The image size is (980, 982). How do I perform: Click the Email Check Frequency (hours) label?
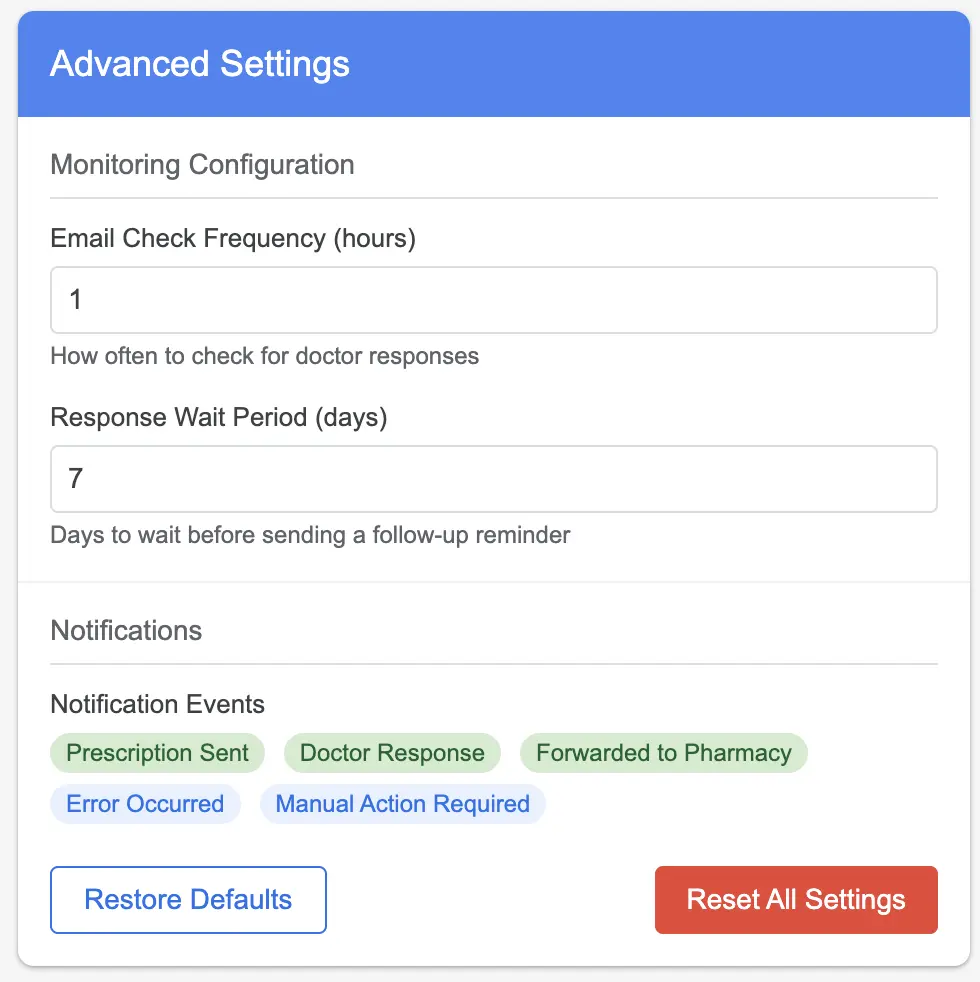coord(233,239)
